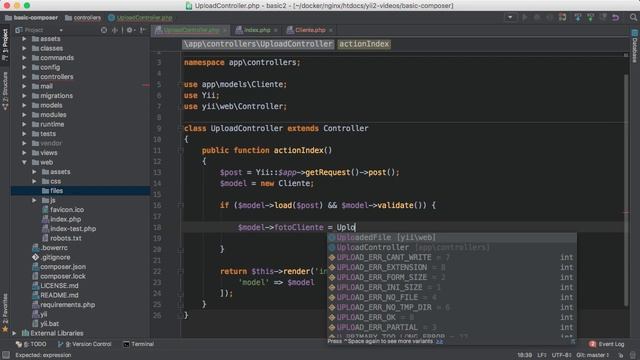This screenshot has width=640, height=360.
Task: Expand External Libraries node
Action: [14, 333]
